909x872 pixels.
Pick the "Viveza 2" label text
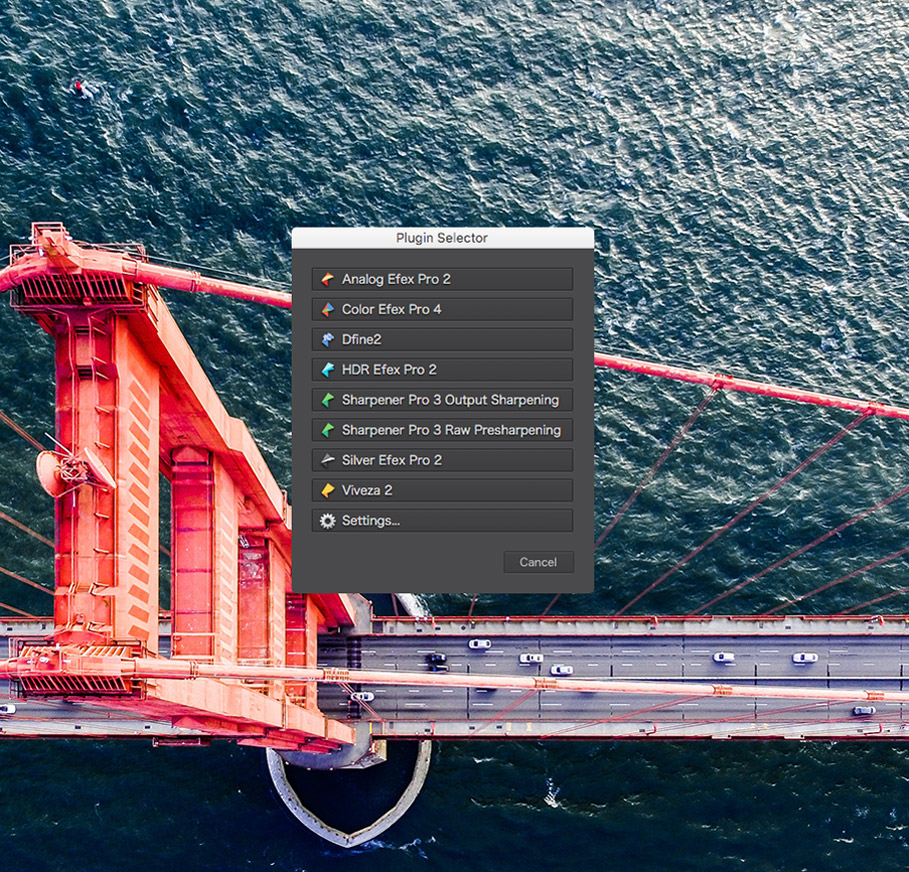pos(367,490)
